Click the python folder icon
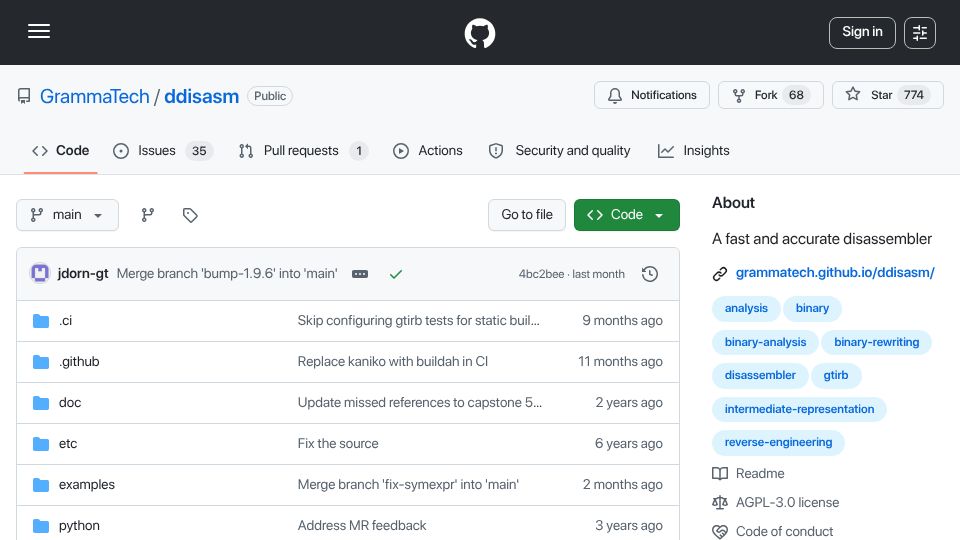 point(41,526)
